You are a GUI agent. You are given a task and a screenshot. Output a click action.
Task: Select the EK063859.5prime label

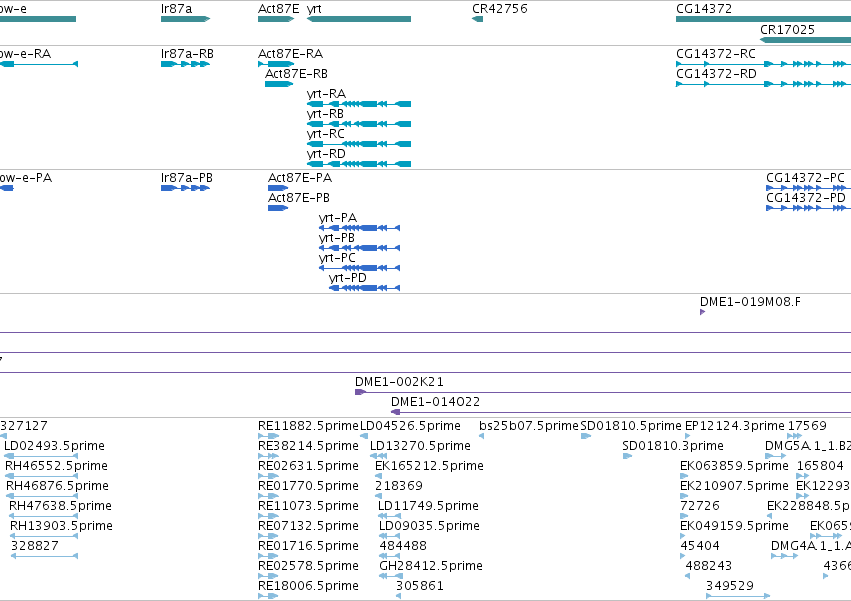click(x=734, y=466)
